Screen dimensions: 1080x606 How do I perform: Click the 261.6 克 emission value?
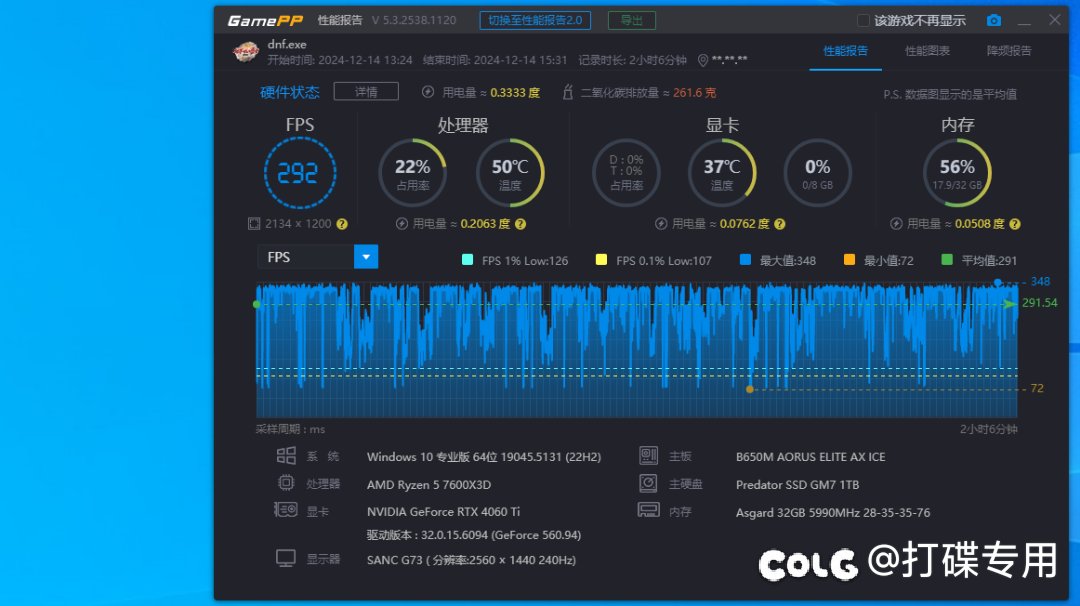(694, 92)
